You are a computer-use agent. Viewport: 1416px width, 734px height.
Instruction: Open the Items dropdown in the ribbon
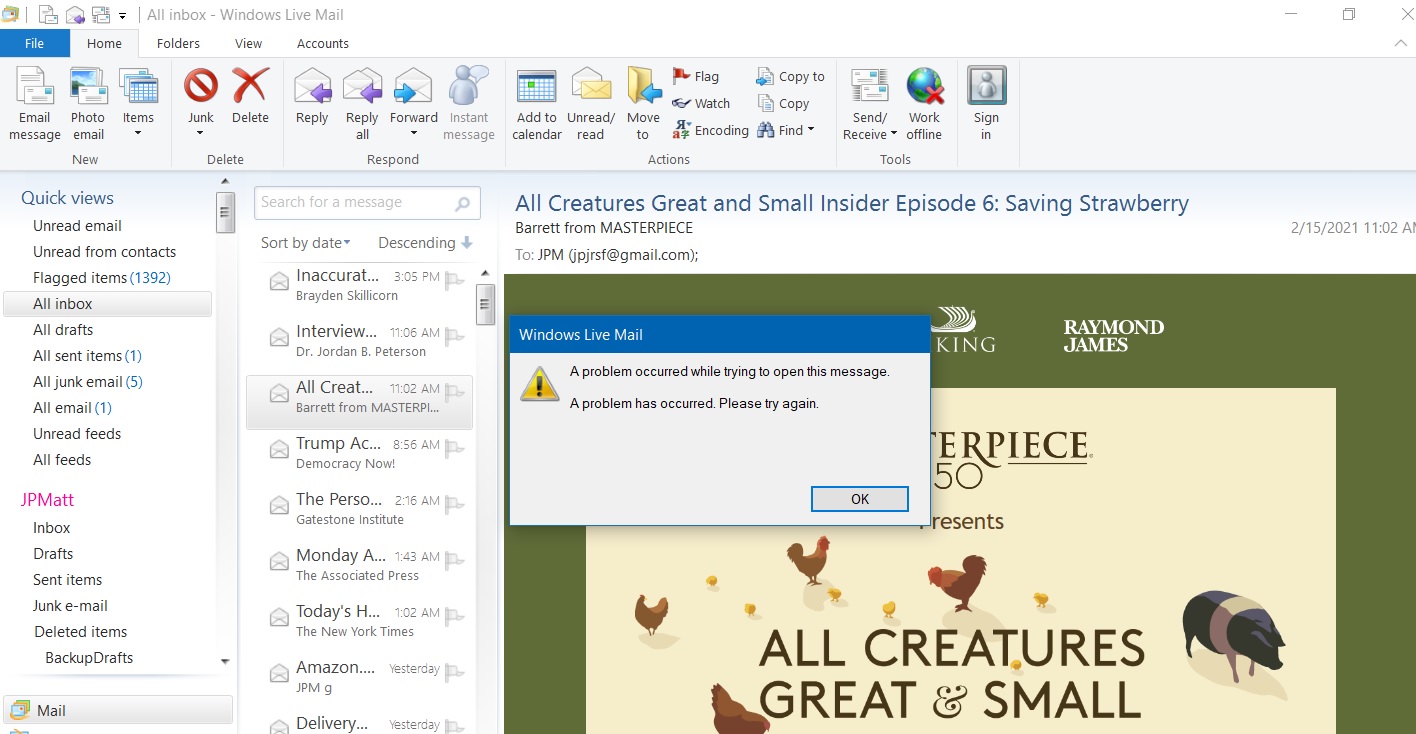[138, 105]
